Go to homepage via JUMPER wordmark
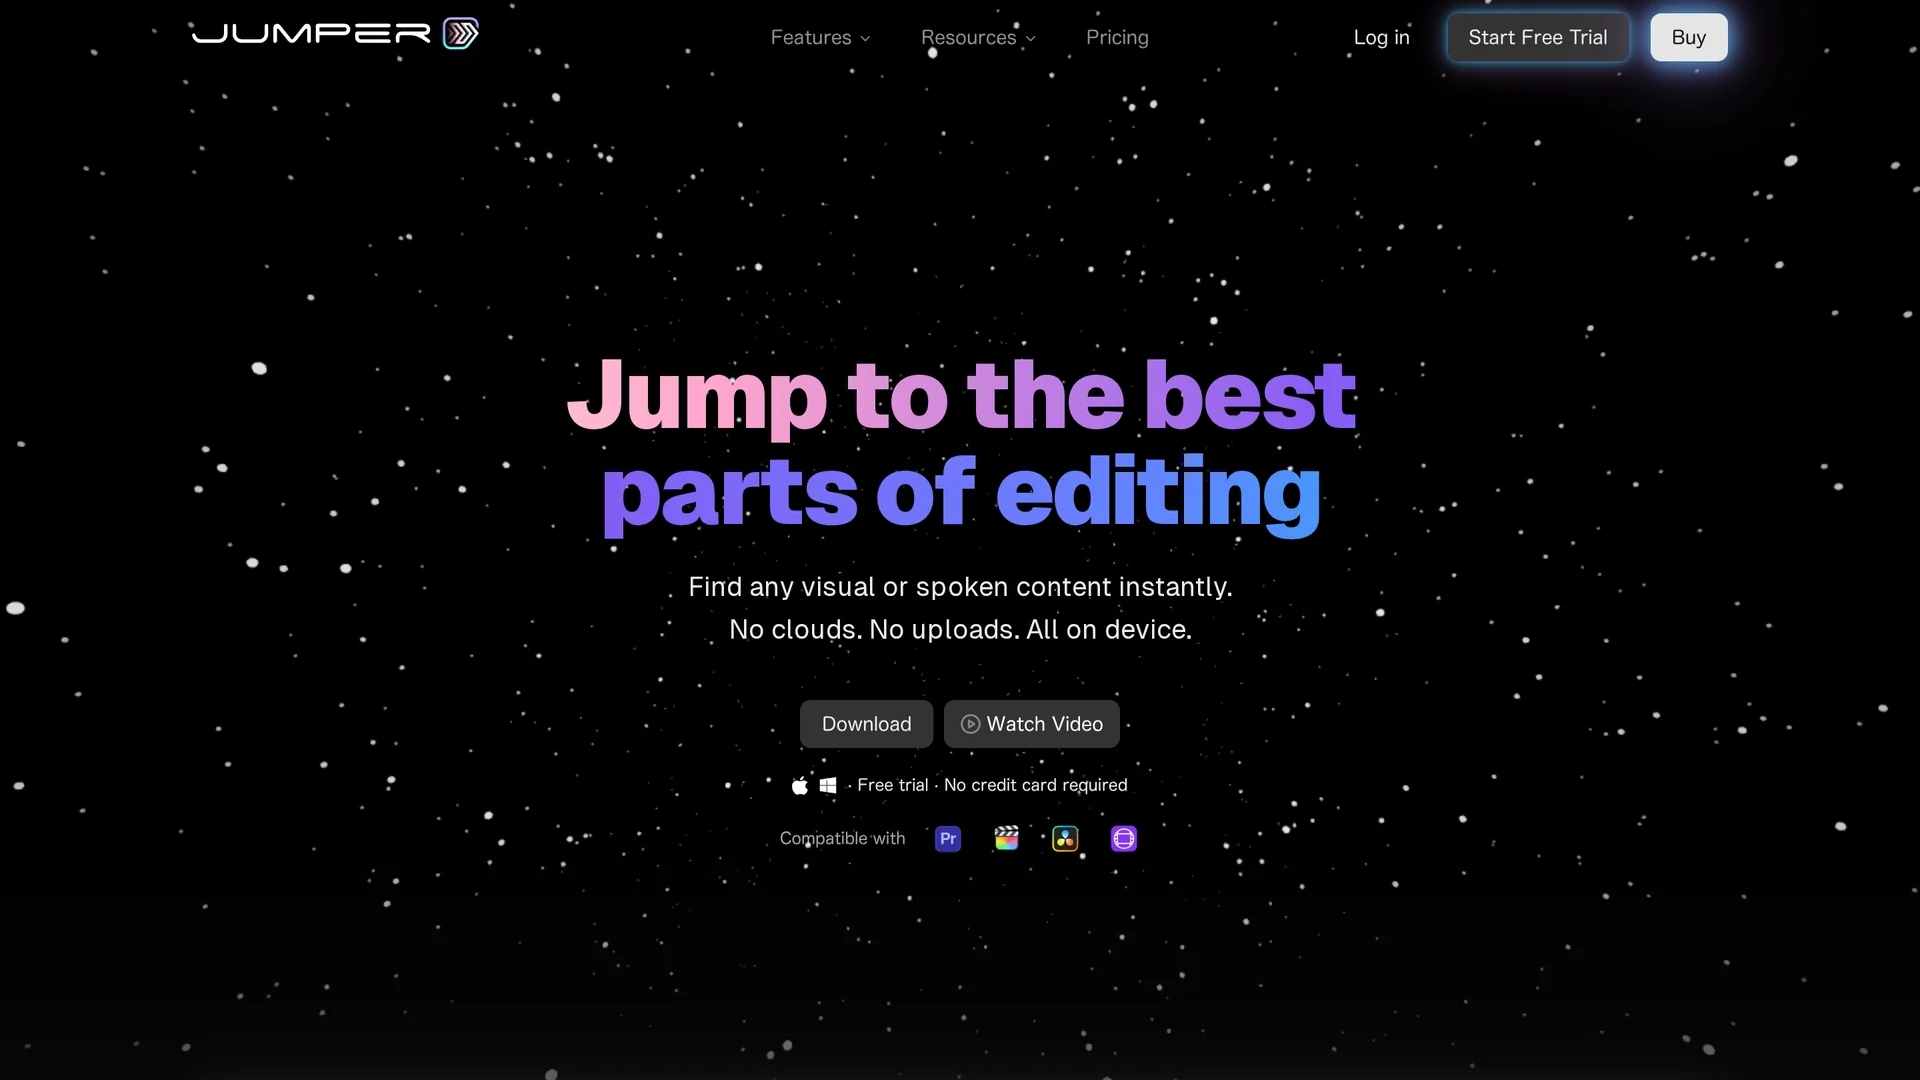 [311, 33]
